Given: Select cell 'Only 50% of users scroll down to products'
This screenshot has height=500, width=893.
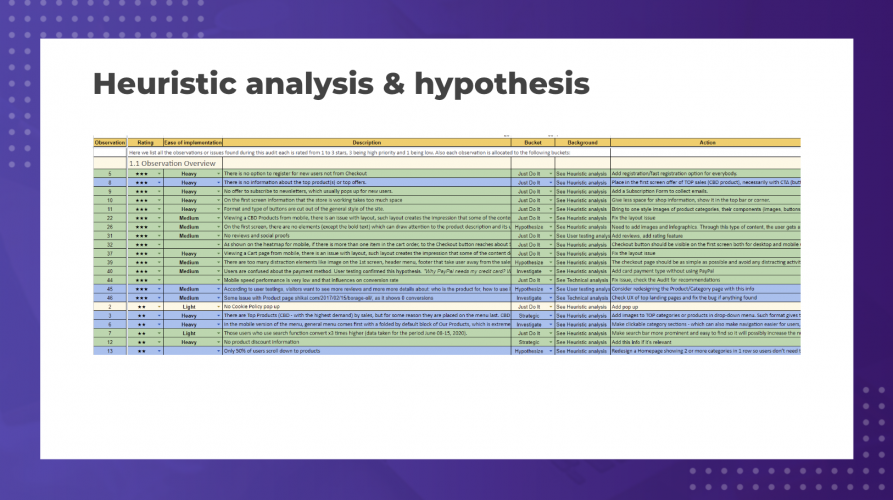Looking at the screenshot, I should point(367,351).
